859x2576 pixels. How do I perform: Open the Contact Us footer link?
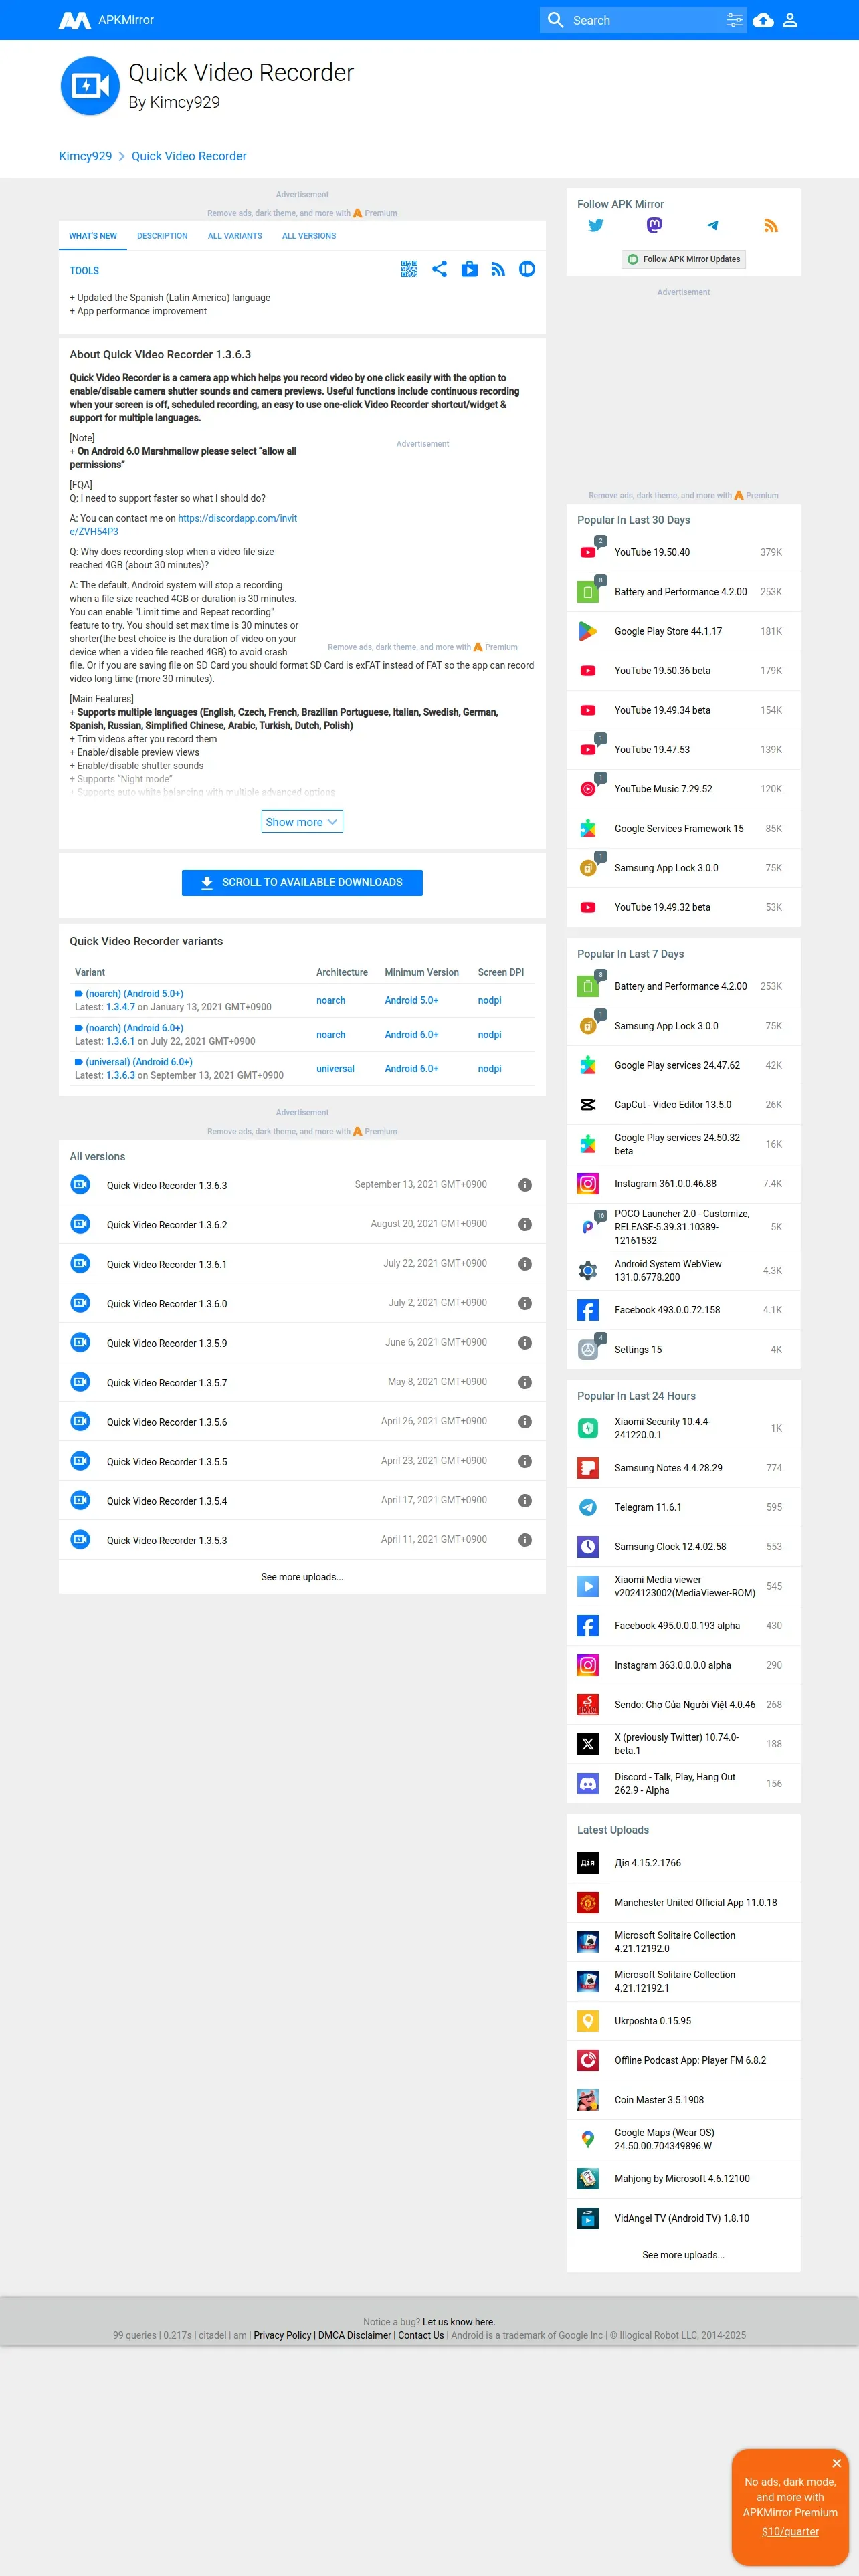[x=421, y=2336]
